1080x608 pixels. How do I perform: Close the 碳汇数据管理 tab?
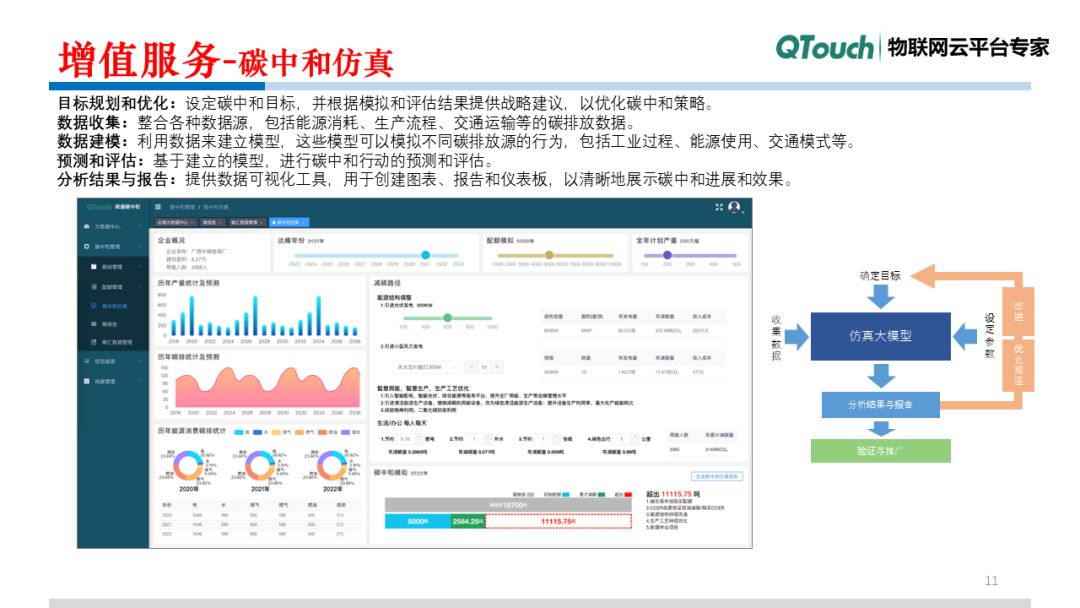(x=261, y=222)
